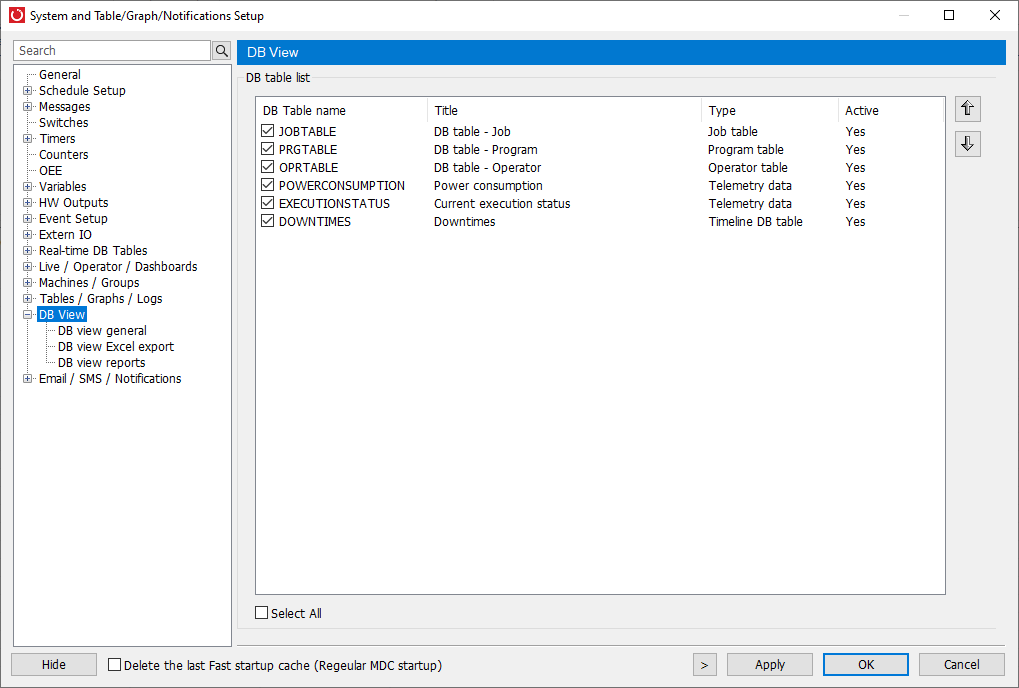Toggle the EXECUTIONSTATUS checkbox
Screen dimensions: 1019x688
point(267,203)
